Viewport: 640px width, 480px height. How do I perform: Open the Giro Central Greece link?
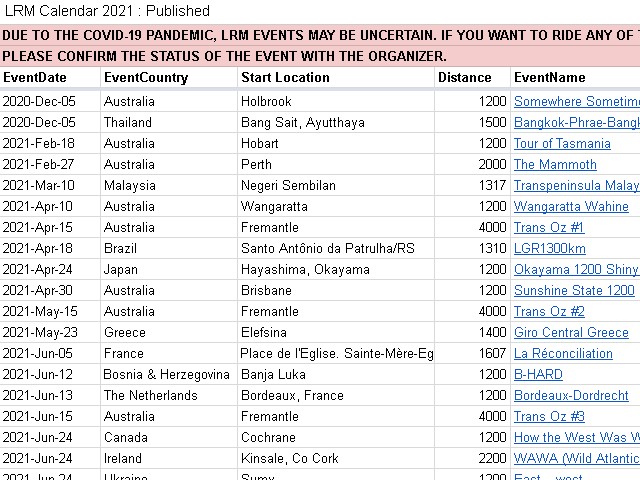pos(571,333)
